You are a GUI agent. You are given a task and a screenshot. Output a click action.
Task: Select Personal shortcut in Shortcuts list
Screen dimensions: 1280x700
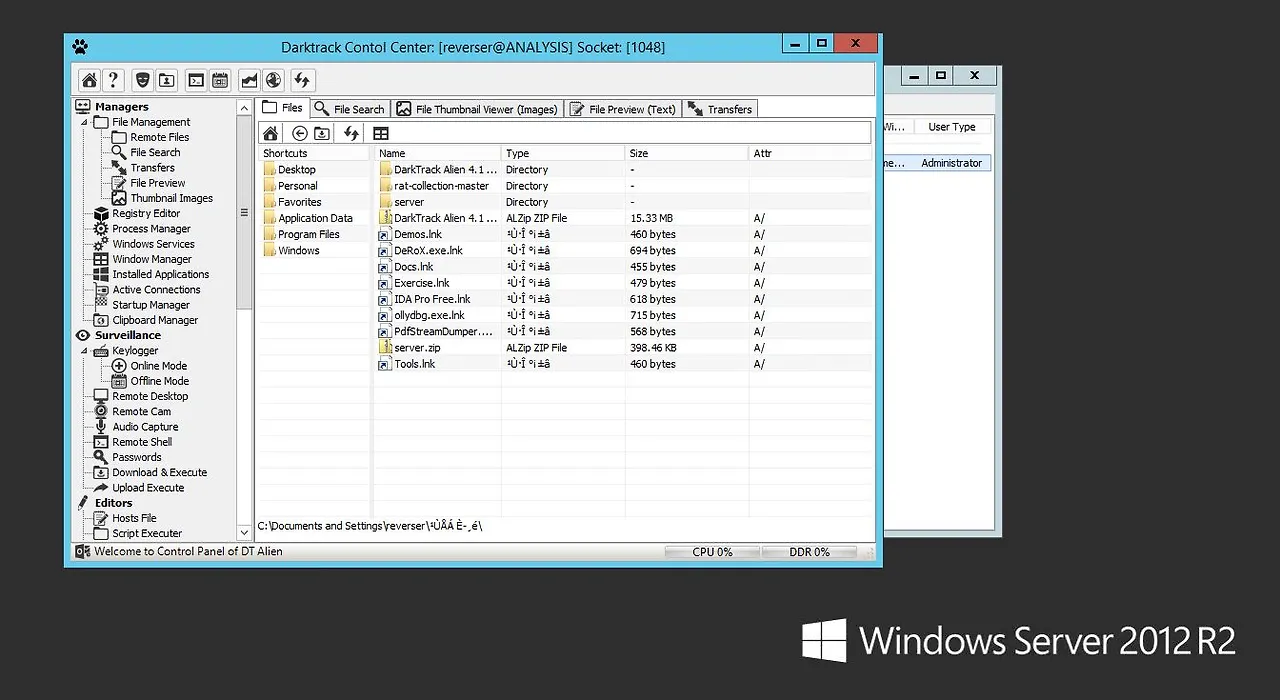pos(297,186)
